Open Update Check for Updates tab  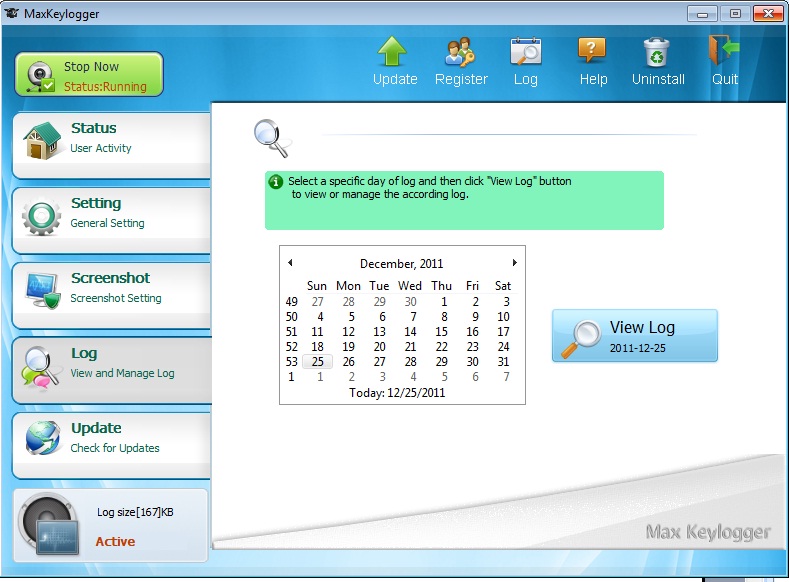pyautogui.click(x=112, y=445)
